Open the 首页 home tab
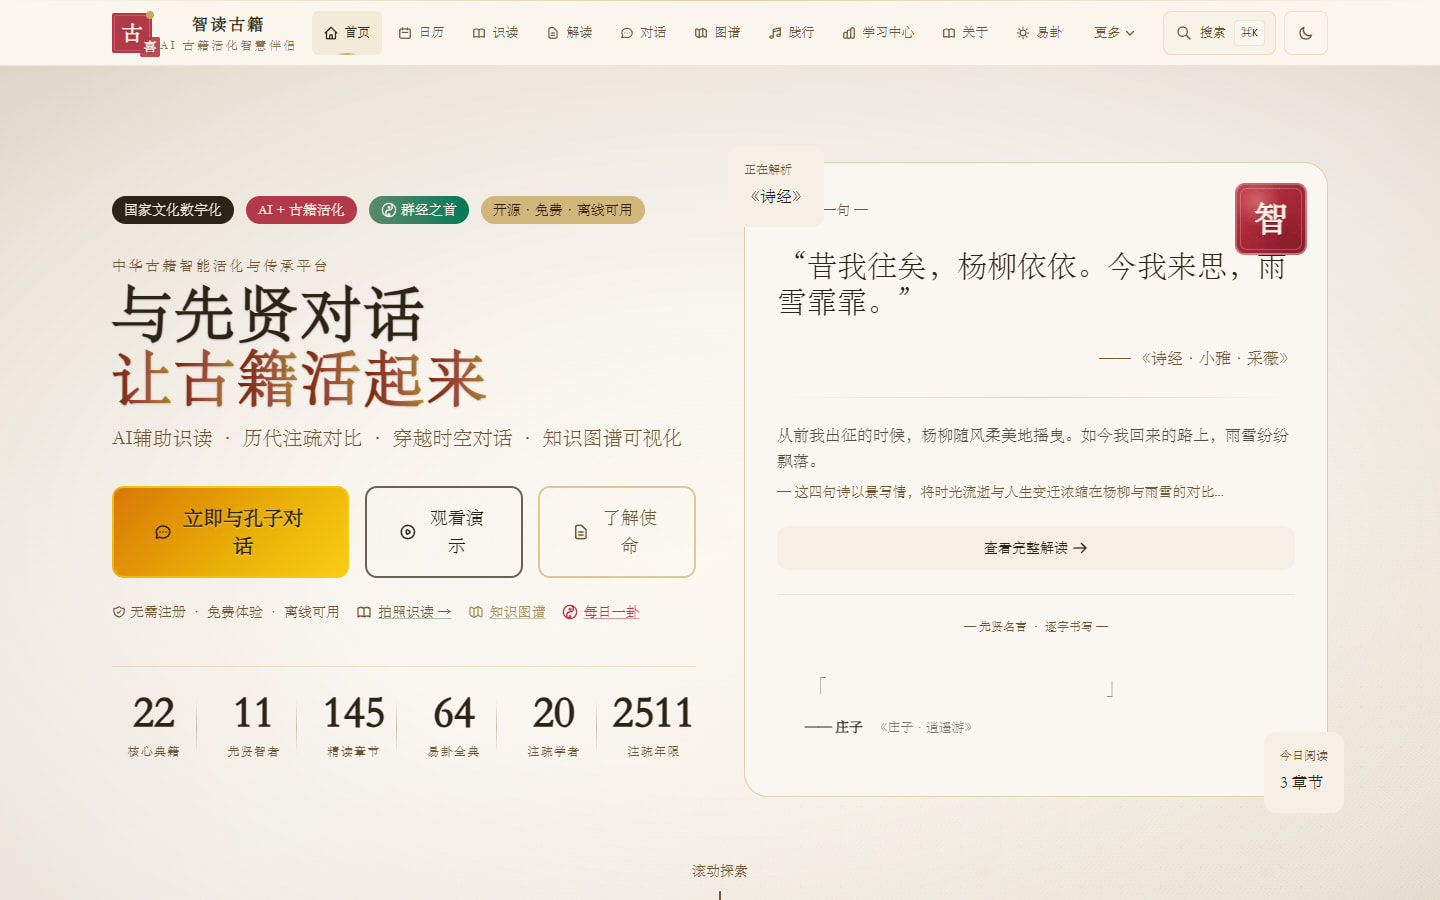The height and width of the screenshot is (900, 1440). point(347,33)
